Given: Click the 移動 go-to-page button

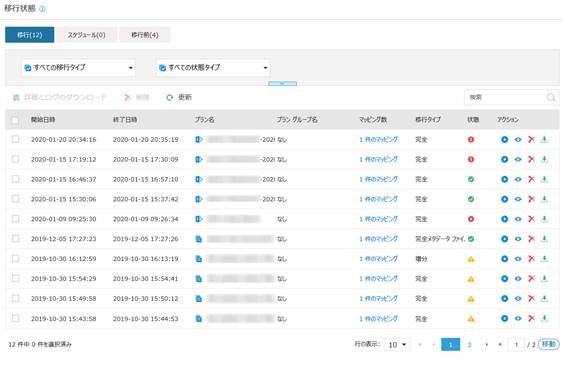Looking at the screenshot, I should (x=549, y=344).
